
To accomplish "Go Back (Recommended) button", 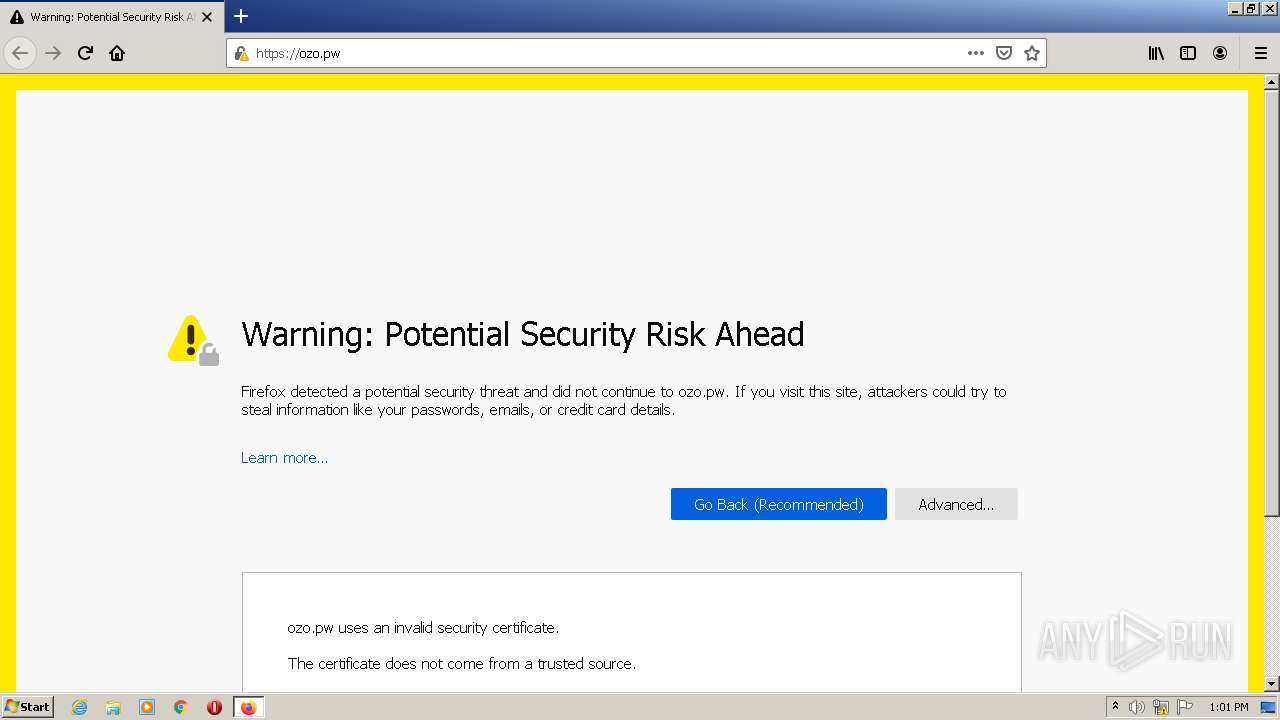I will tap(779, 504).
